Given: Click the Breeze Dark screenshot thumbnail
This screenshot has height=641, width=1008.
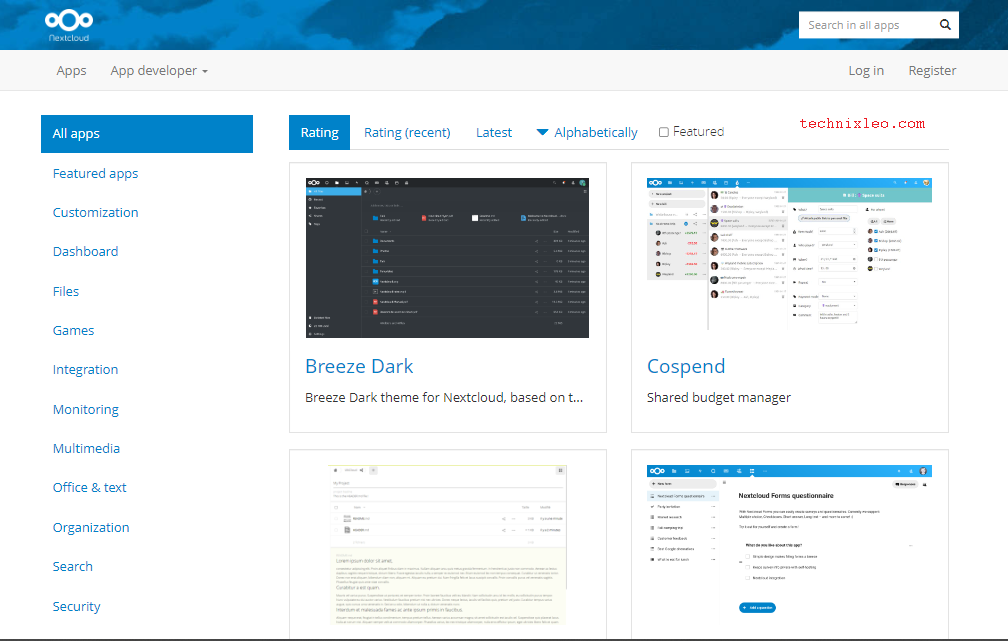Looking at the screenshot, I should [447, 257].
